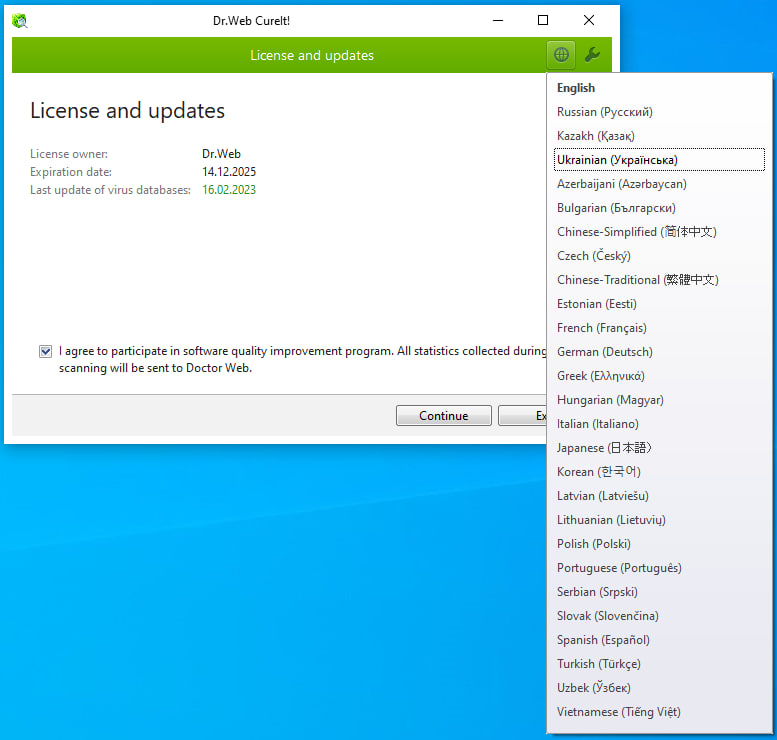
Task: Select Portuguese (Português) language
Action: [659, 568]
